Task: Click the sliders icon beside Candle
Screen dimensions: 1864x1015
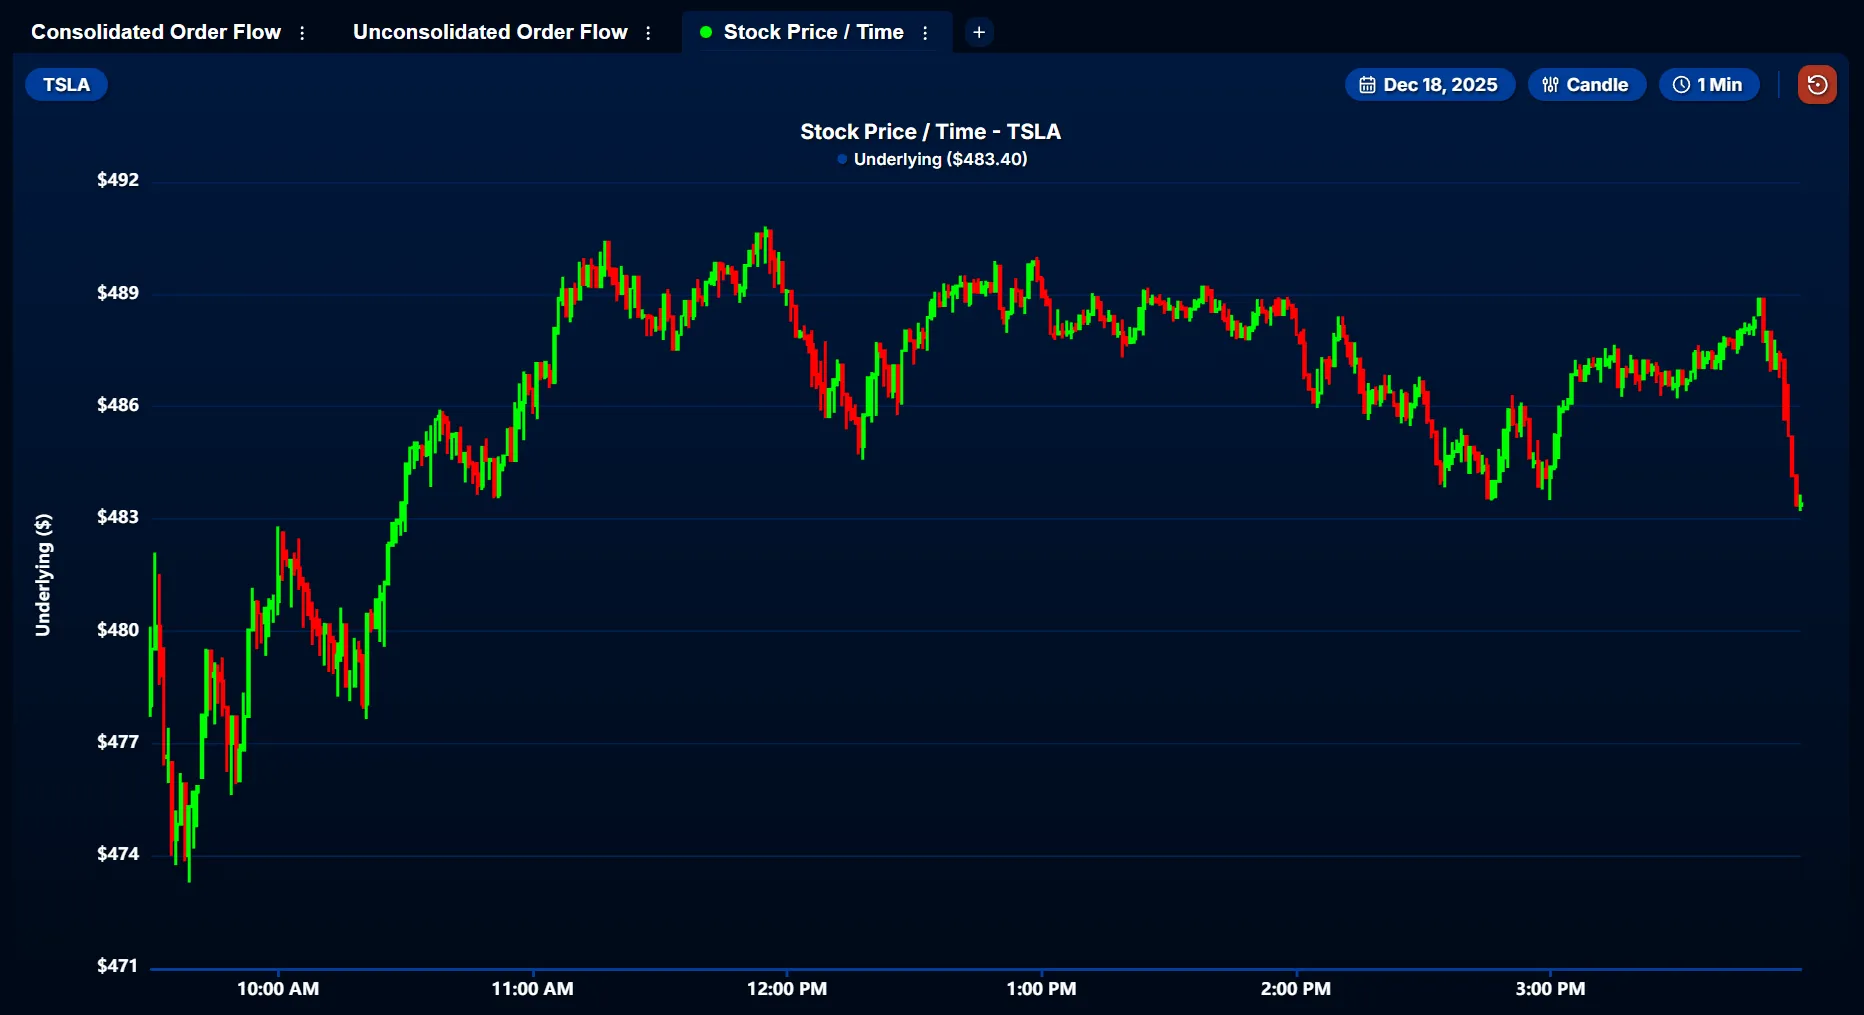Action: pyautogui.click(x=1550, y=85)
